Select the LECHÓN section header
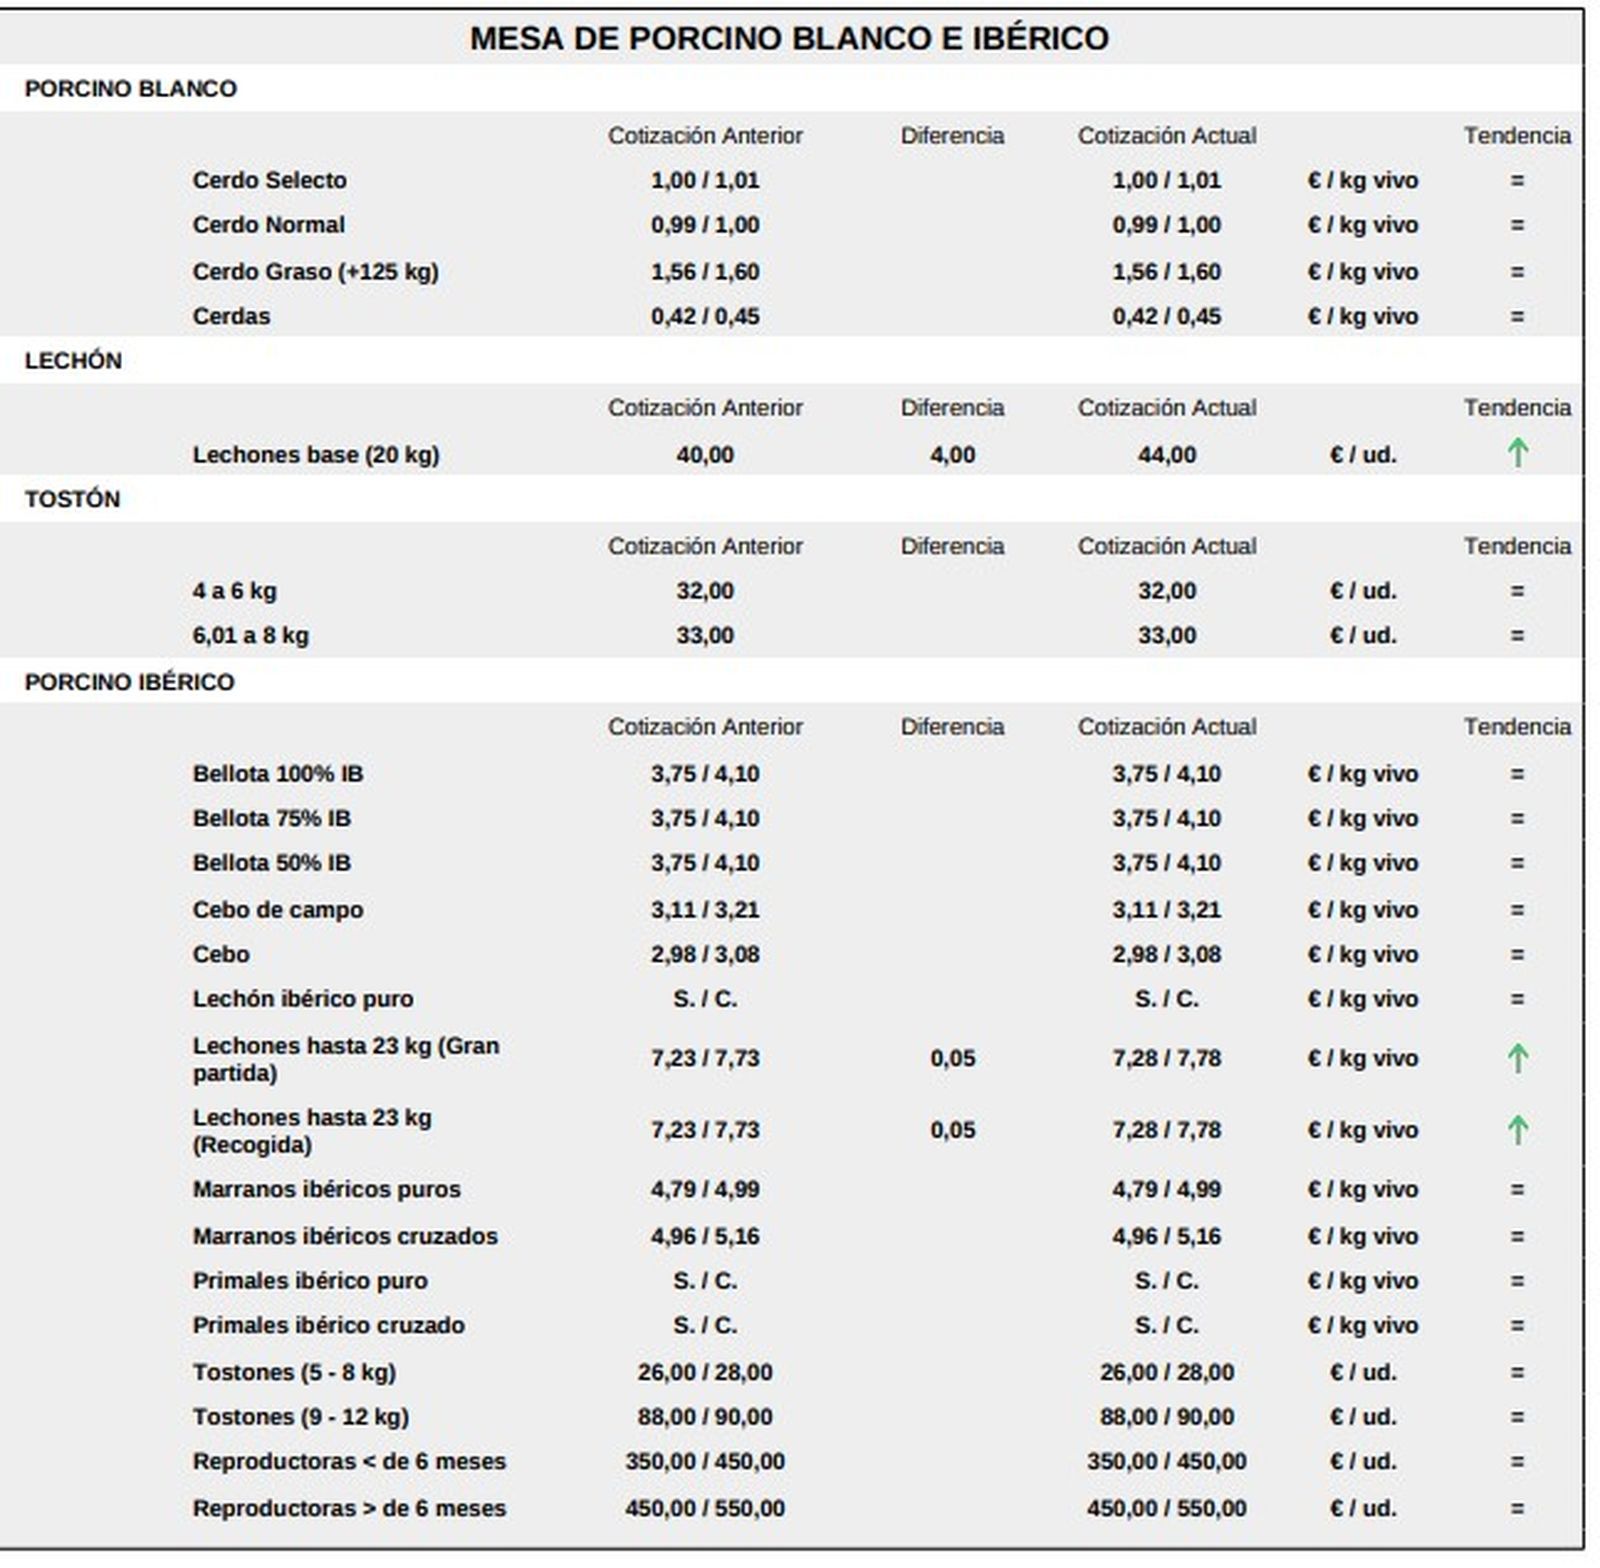The image size is (1600, 1568). click(x=73, y=361)
